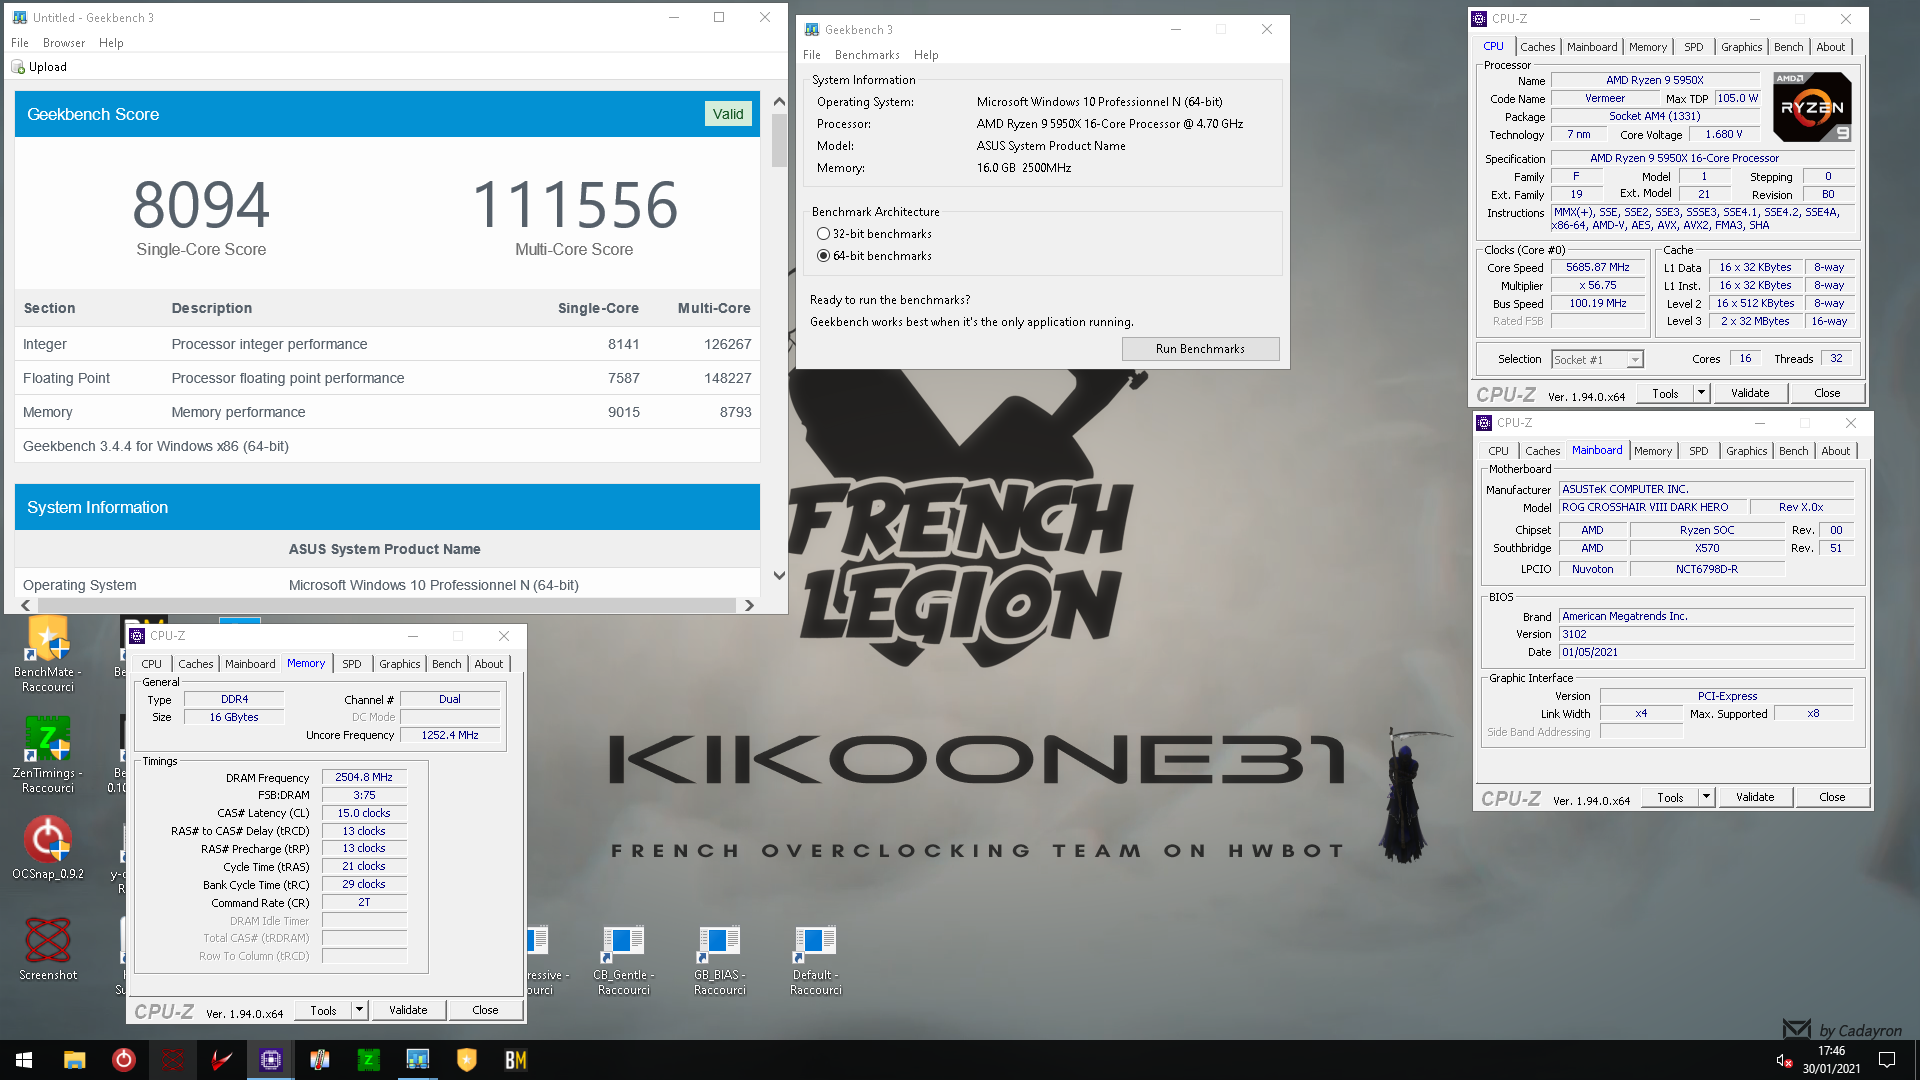
Task: Click the red checkmark taskbar icon
Action: pos(222,1060)
